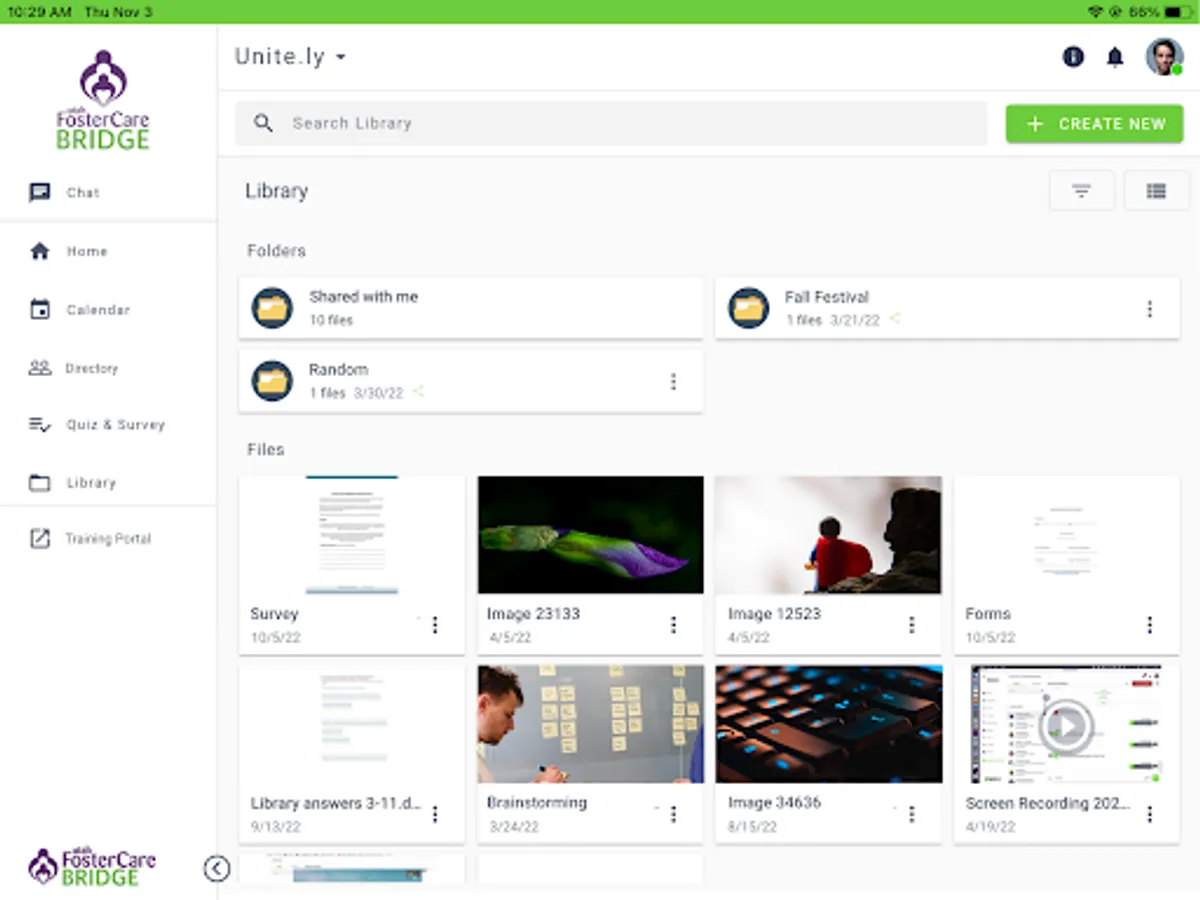1200x900 pixels.
Task: Open Screen Recording file options menu
Action: (1149, 814)
